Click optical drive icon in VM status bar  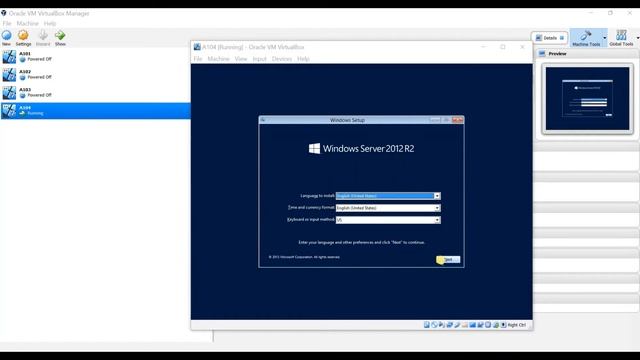point(434,325)
